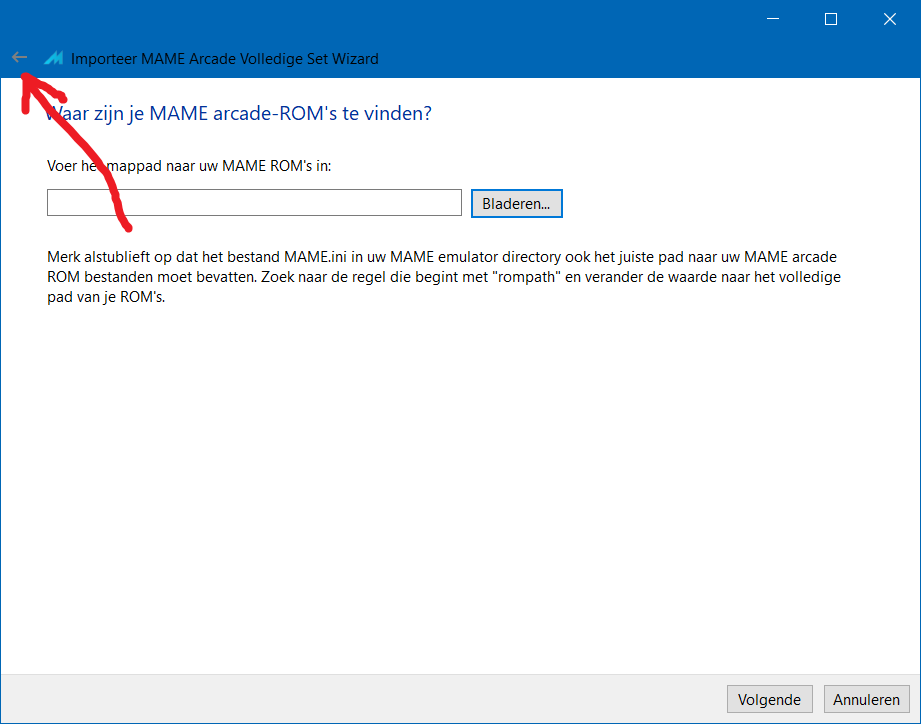Close the import wizard window
This screenshot has height=724, width=921.
tap(890, 19)
